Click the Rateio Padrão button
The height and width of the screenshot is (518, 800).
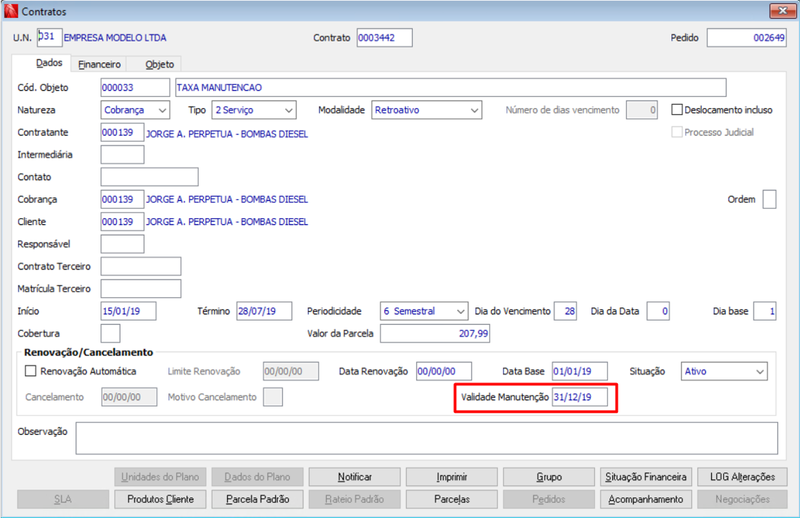pos(355,499)
